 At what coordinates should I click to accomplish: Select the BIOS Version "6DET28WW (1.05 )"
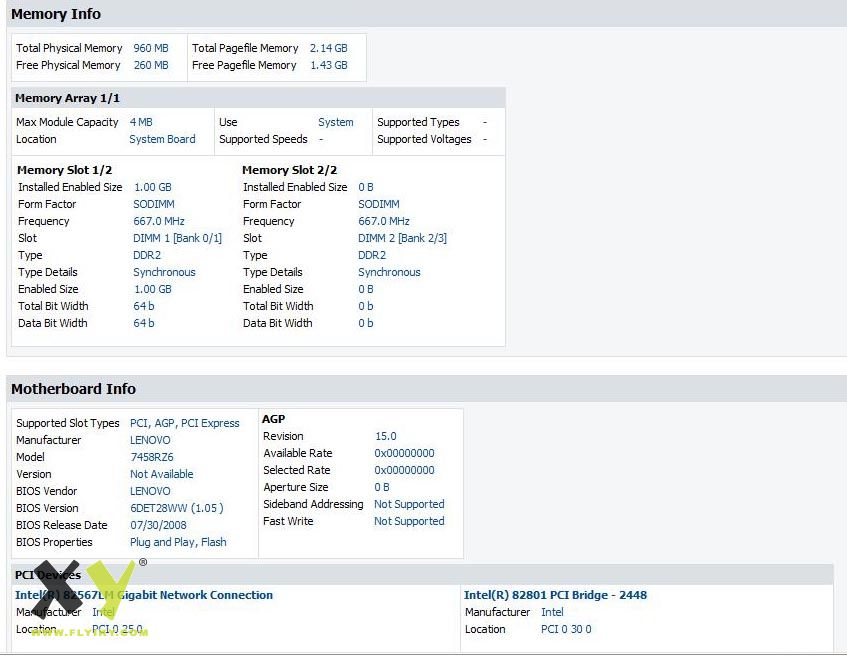pos(177,508)
